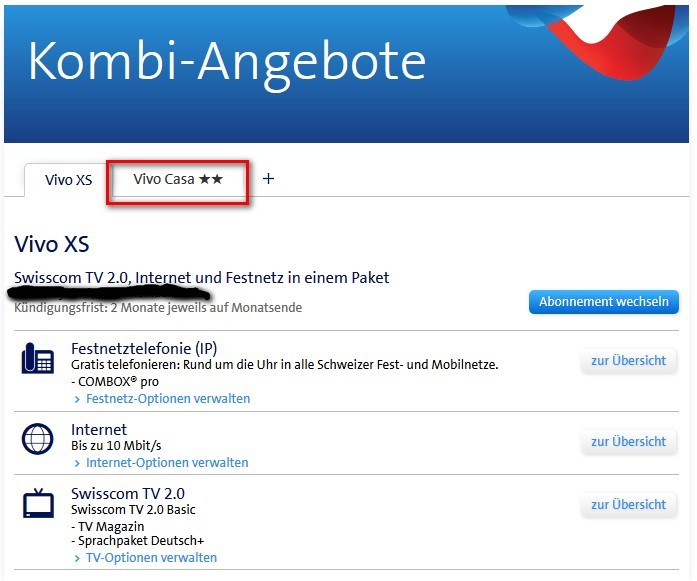Click the Vivo XS section heading
The height and width of the screenshot is (581, 697).
(x=51, y=244)
